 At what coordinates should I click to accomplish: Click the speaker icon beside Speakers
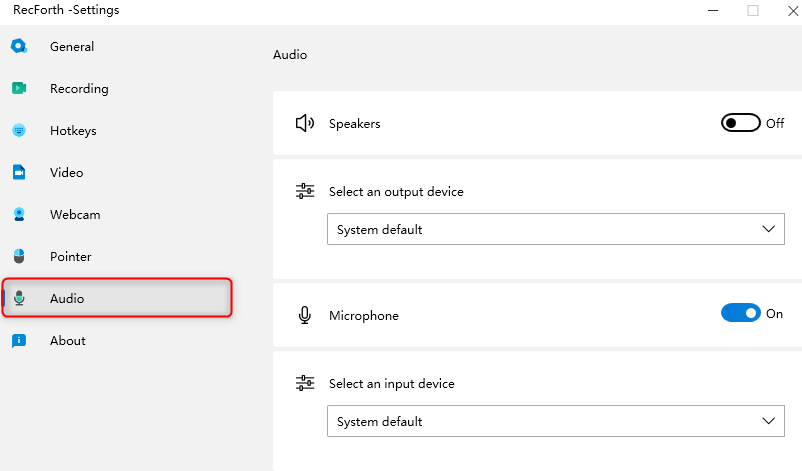tap(305, 123)
